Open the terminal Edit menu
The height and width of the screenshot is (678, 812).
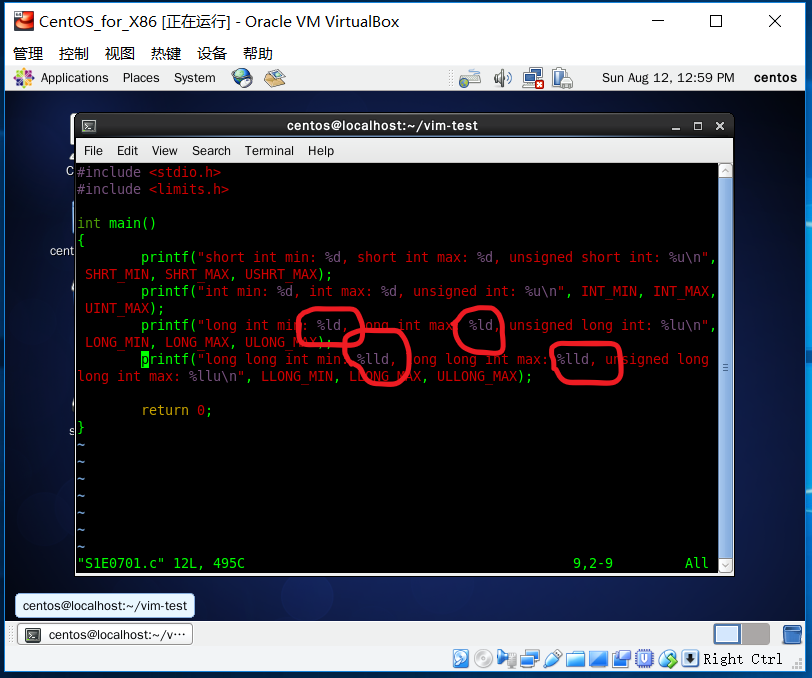[x=127, y=151]
